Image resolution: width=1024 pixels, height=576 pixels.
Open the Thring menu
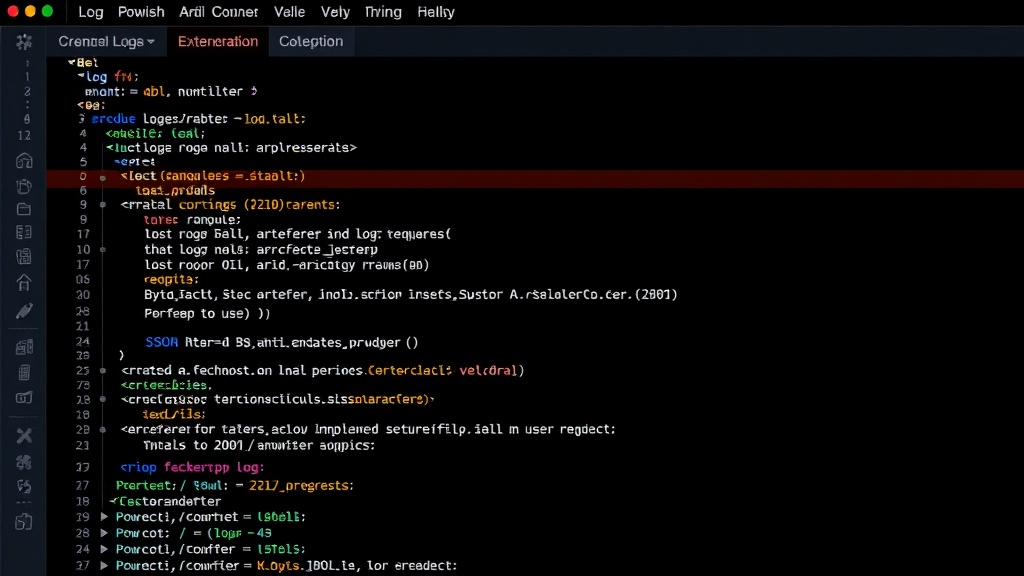(x=383, y=12)
